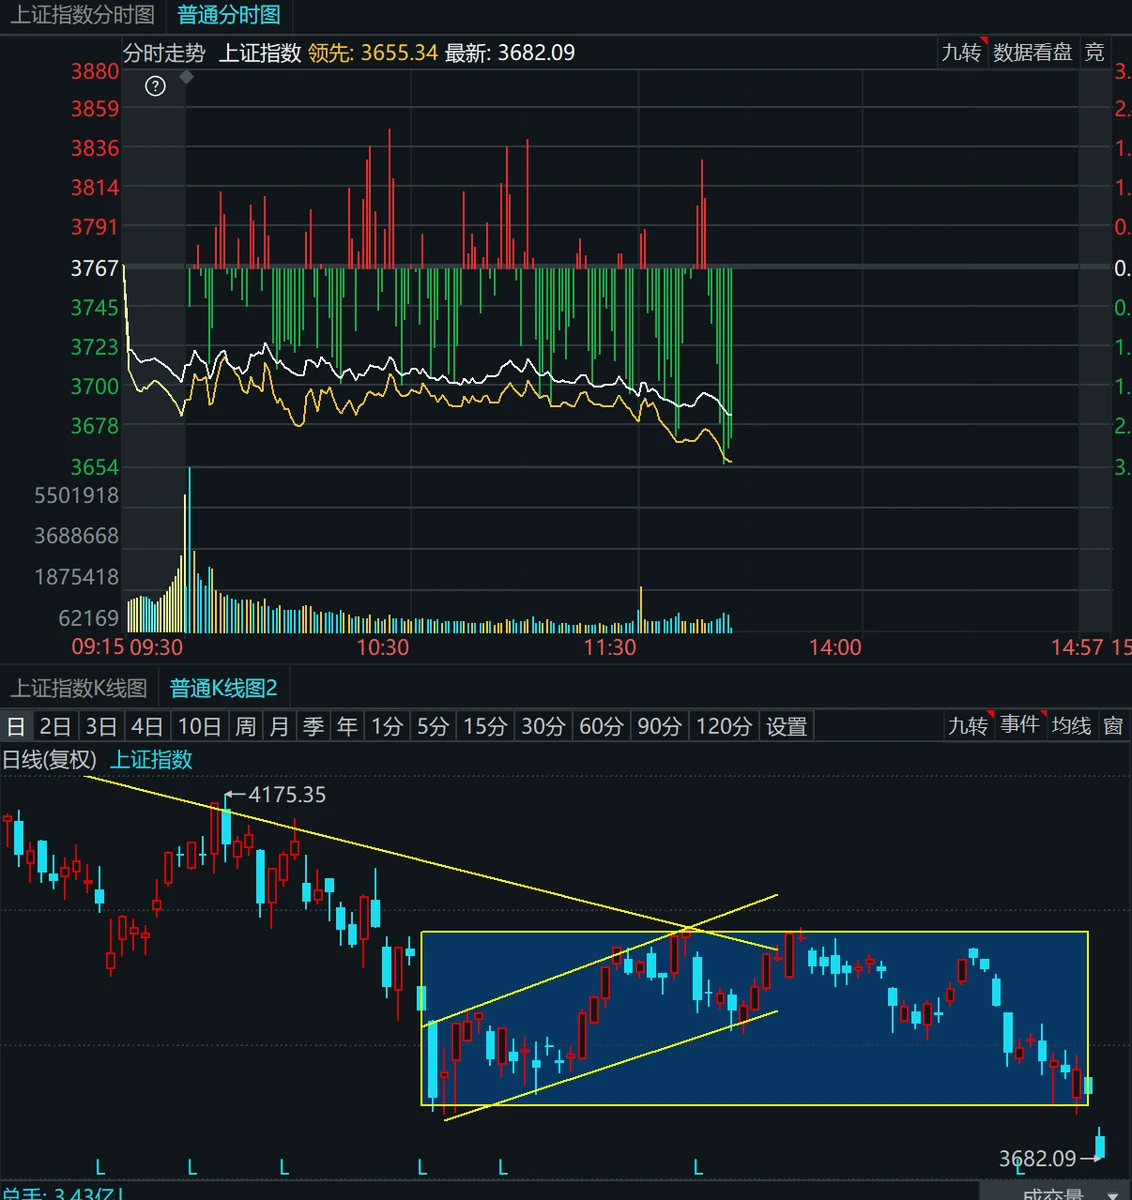Screen dimensions: 1132x1200
Task: Click the first L event marker
Action: click(100, 1167)
